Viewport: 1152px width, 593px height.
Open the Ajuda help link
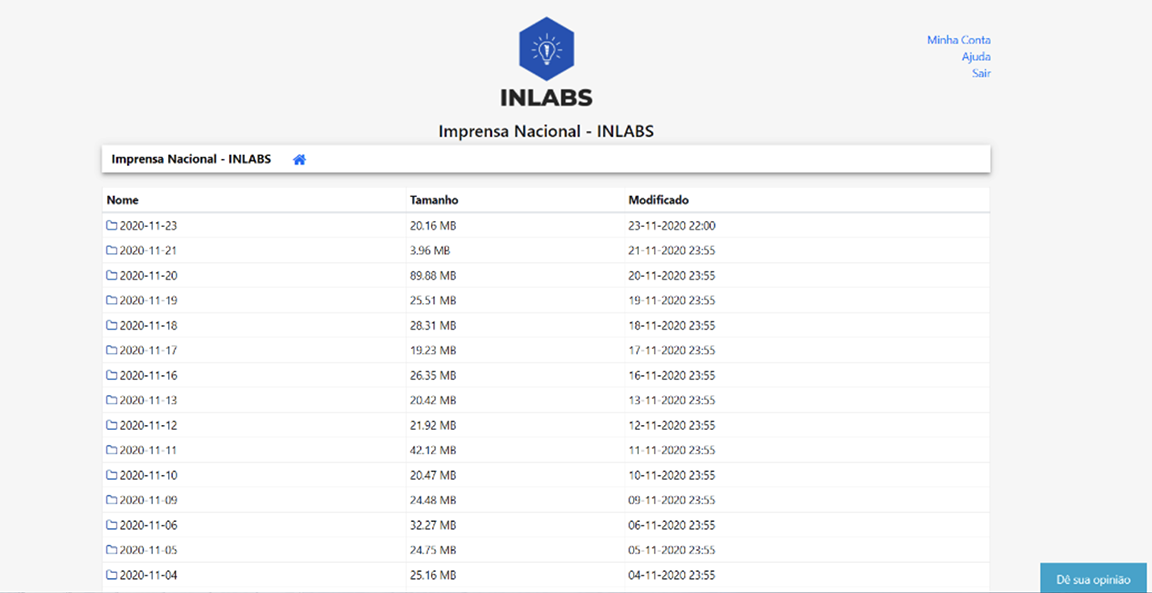(x=976, y=57)
